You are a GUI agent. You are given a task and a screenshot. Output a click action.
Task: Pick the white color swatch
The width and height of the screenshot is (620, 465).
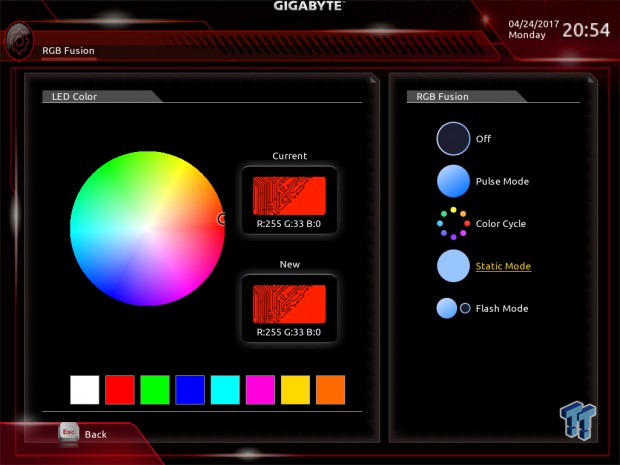coord(85,390)
